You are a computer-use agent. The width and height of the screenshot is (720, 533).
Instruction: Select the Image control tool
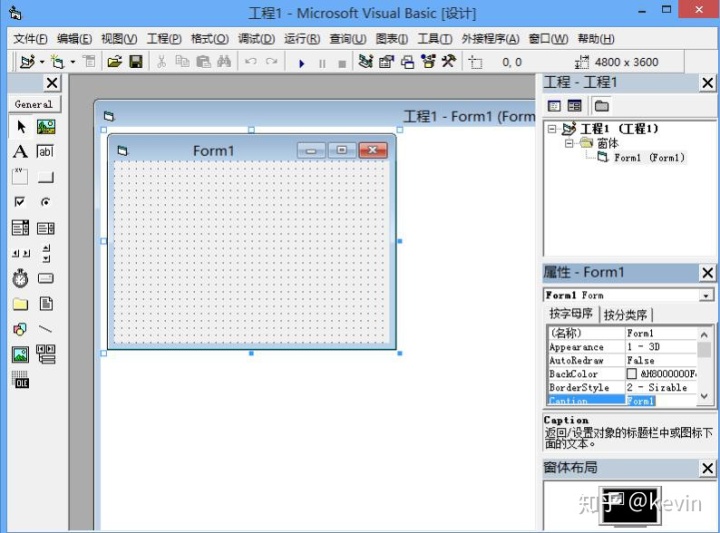[x=20, y=354]
